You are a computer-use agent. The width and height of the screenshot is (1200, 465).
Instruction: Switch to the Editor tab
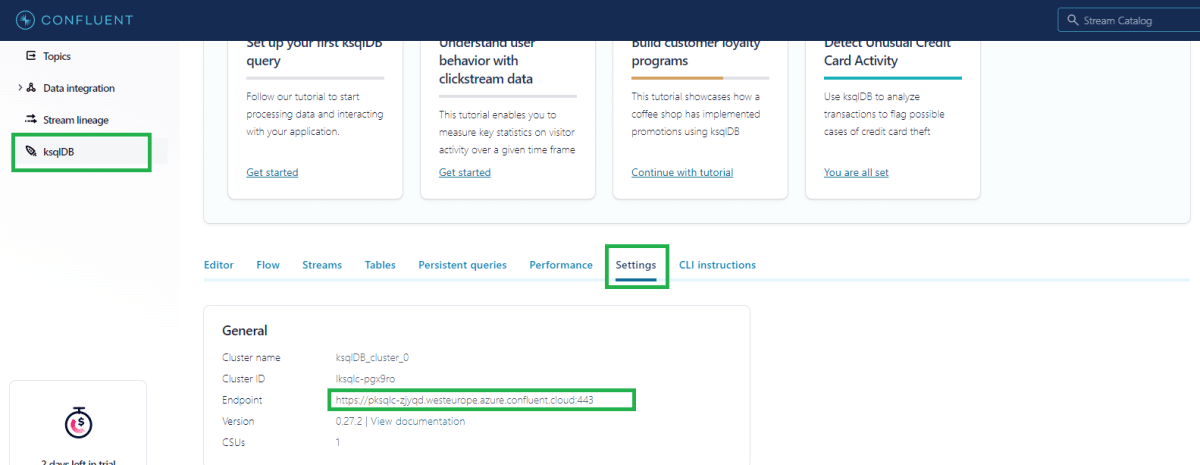click(219, 265)
